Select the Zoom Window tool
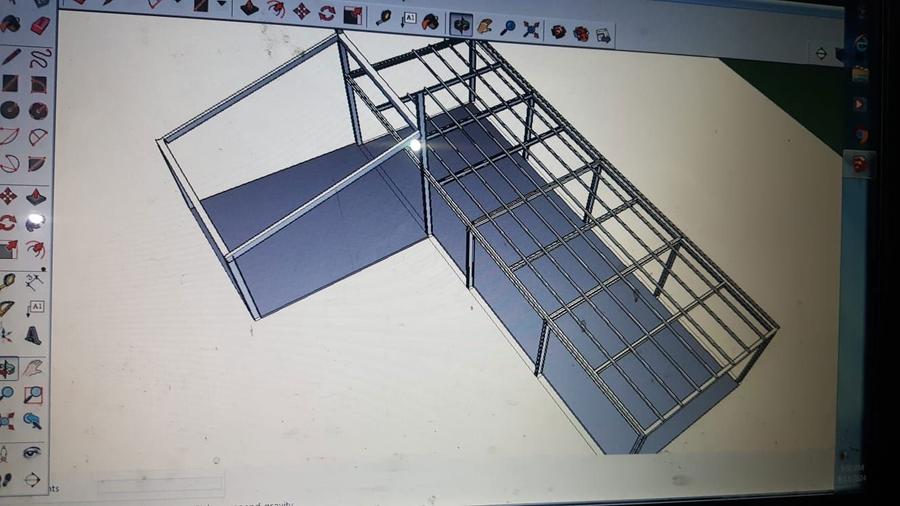The width and height of the screenshot is (900, 506). 33,394
